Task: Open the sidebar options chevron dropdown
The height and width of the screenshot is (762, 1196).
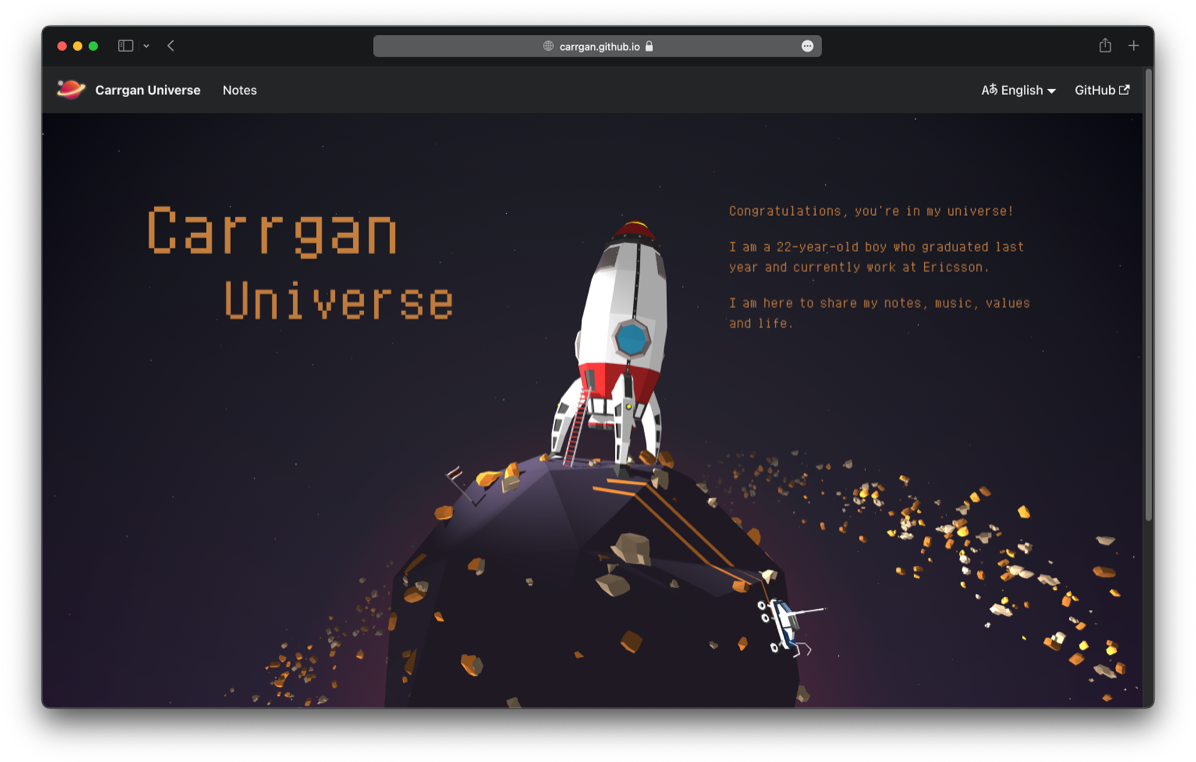Action: pos(146,46)
